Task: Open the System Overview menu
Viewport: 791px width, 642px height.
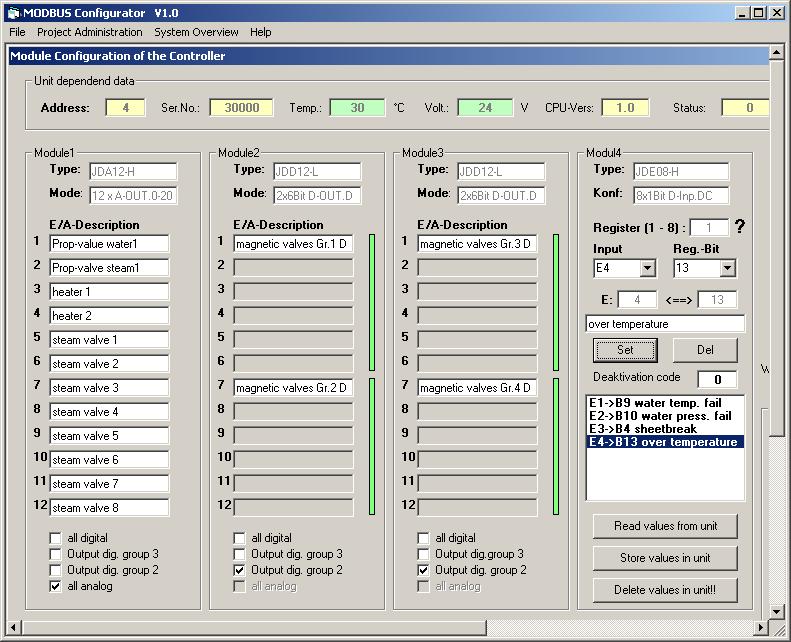Action: pyautogui.click(x=196, y=32)
